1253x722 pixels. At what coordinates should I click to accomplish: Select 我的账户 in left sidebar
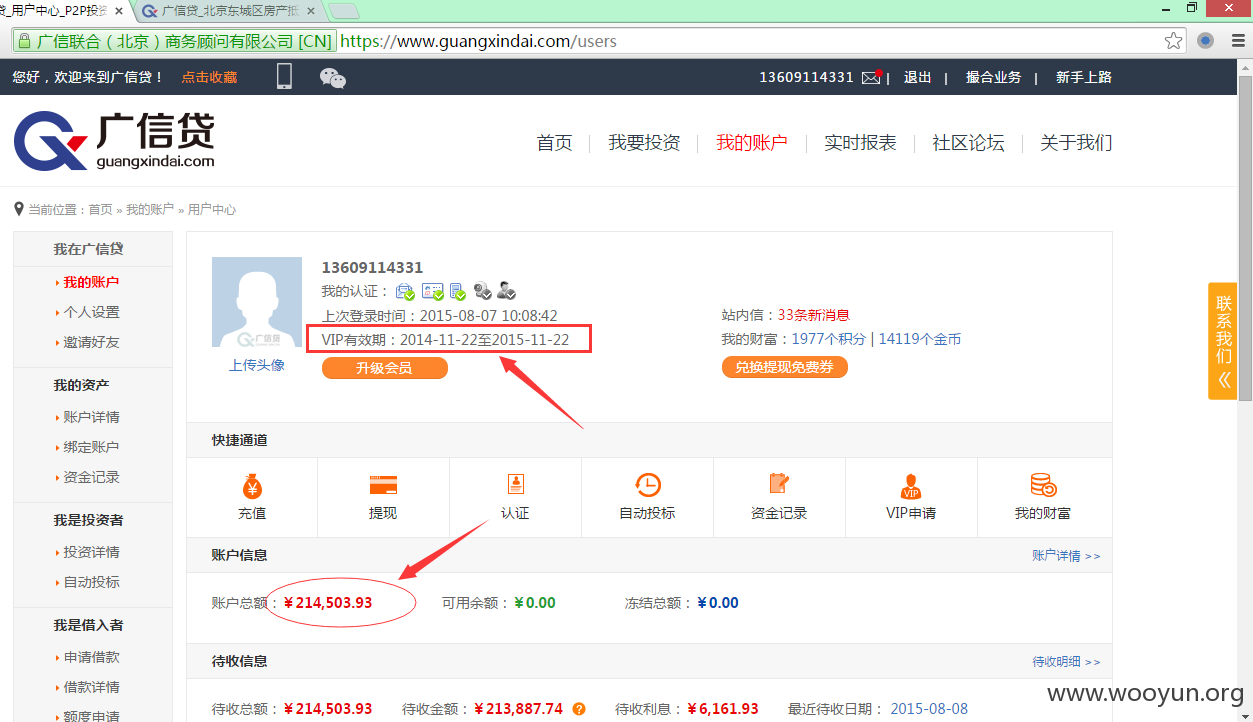(x=91, y=282)
